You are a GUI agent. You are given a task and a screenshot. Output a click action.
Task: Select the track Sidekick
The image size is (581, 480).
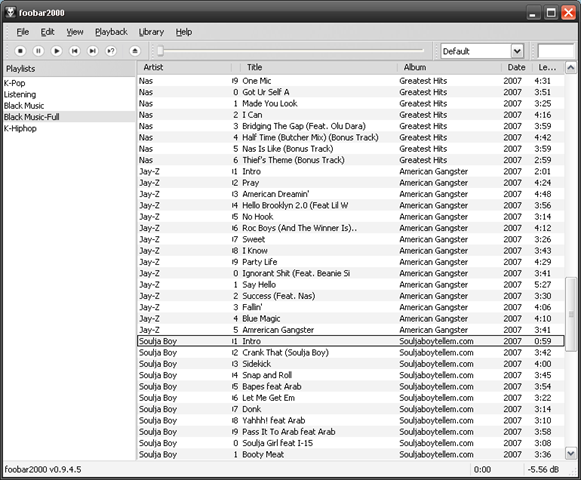(x=351, y=364)
